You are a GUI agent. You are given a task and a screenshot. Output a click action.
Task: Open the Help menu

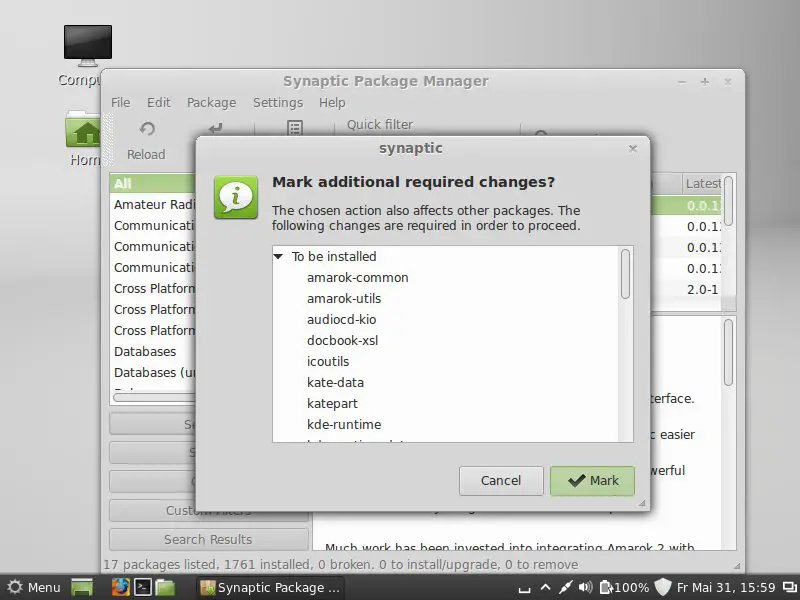tap(332, 103)
